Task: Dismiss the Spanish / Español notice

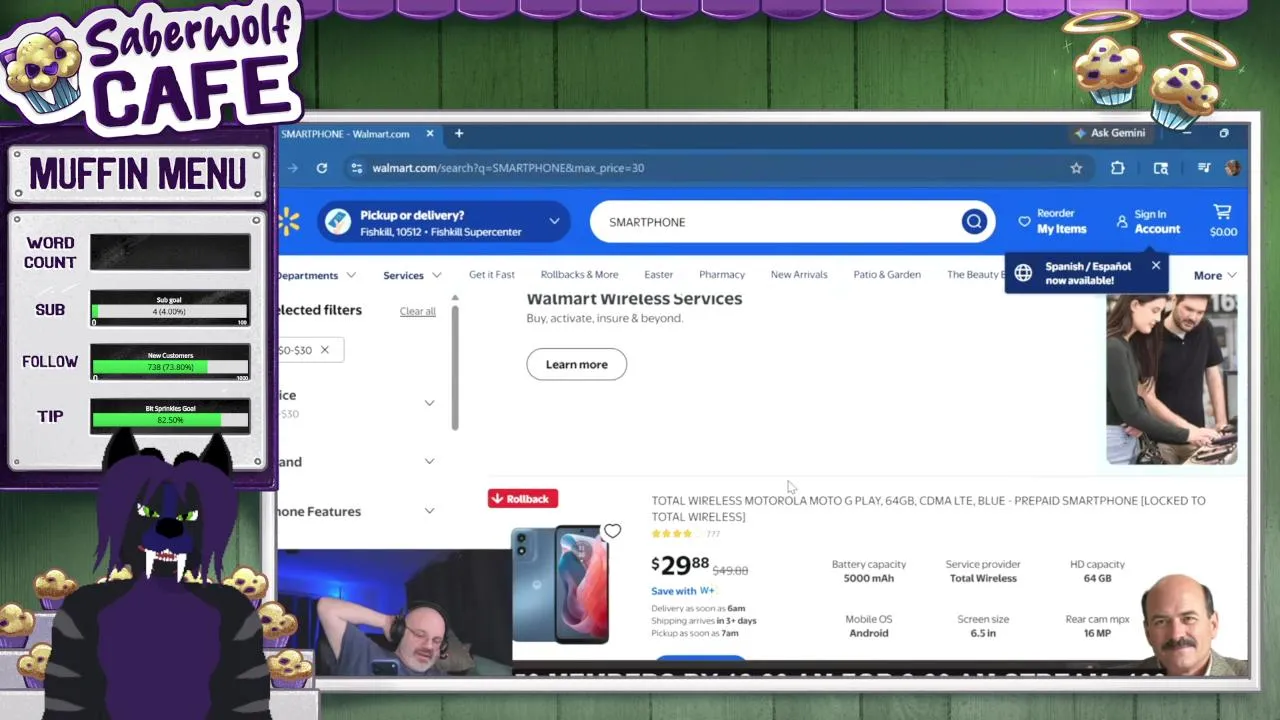Action: [x=1155, y=266]
